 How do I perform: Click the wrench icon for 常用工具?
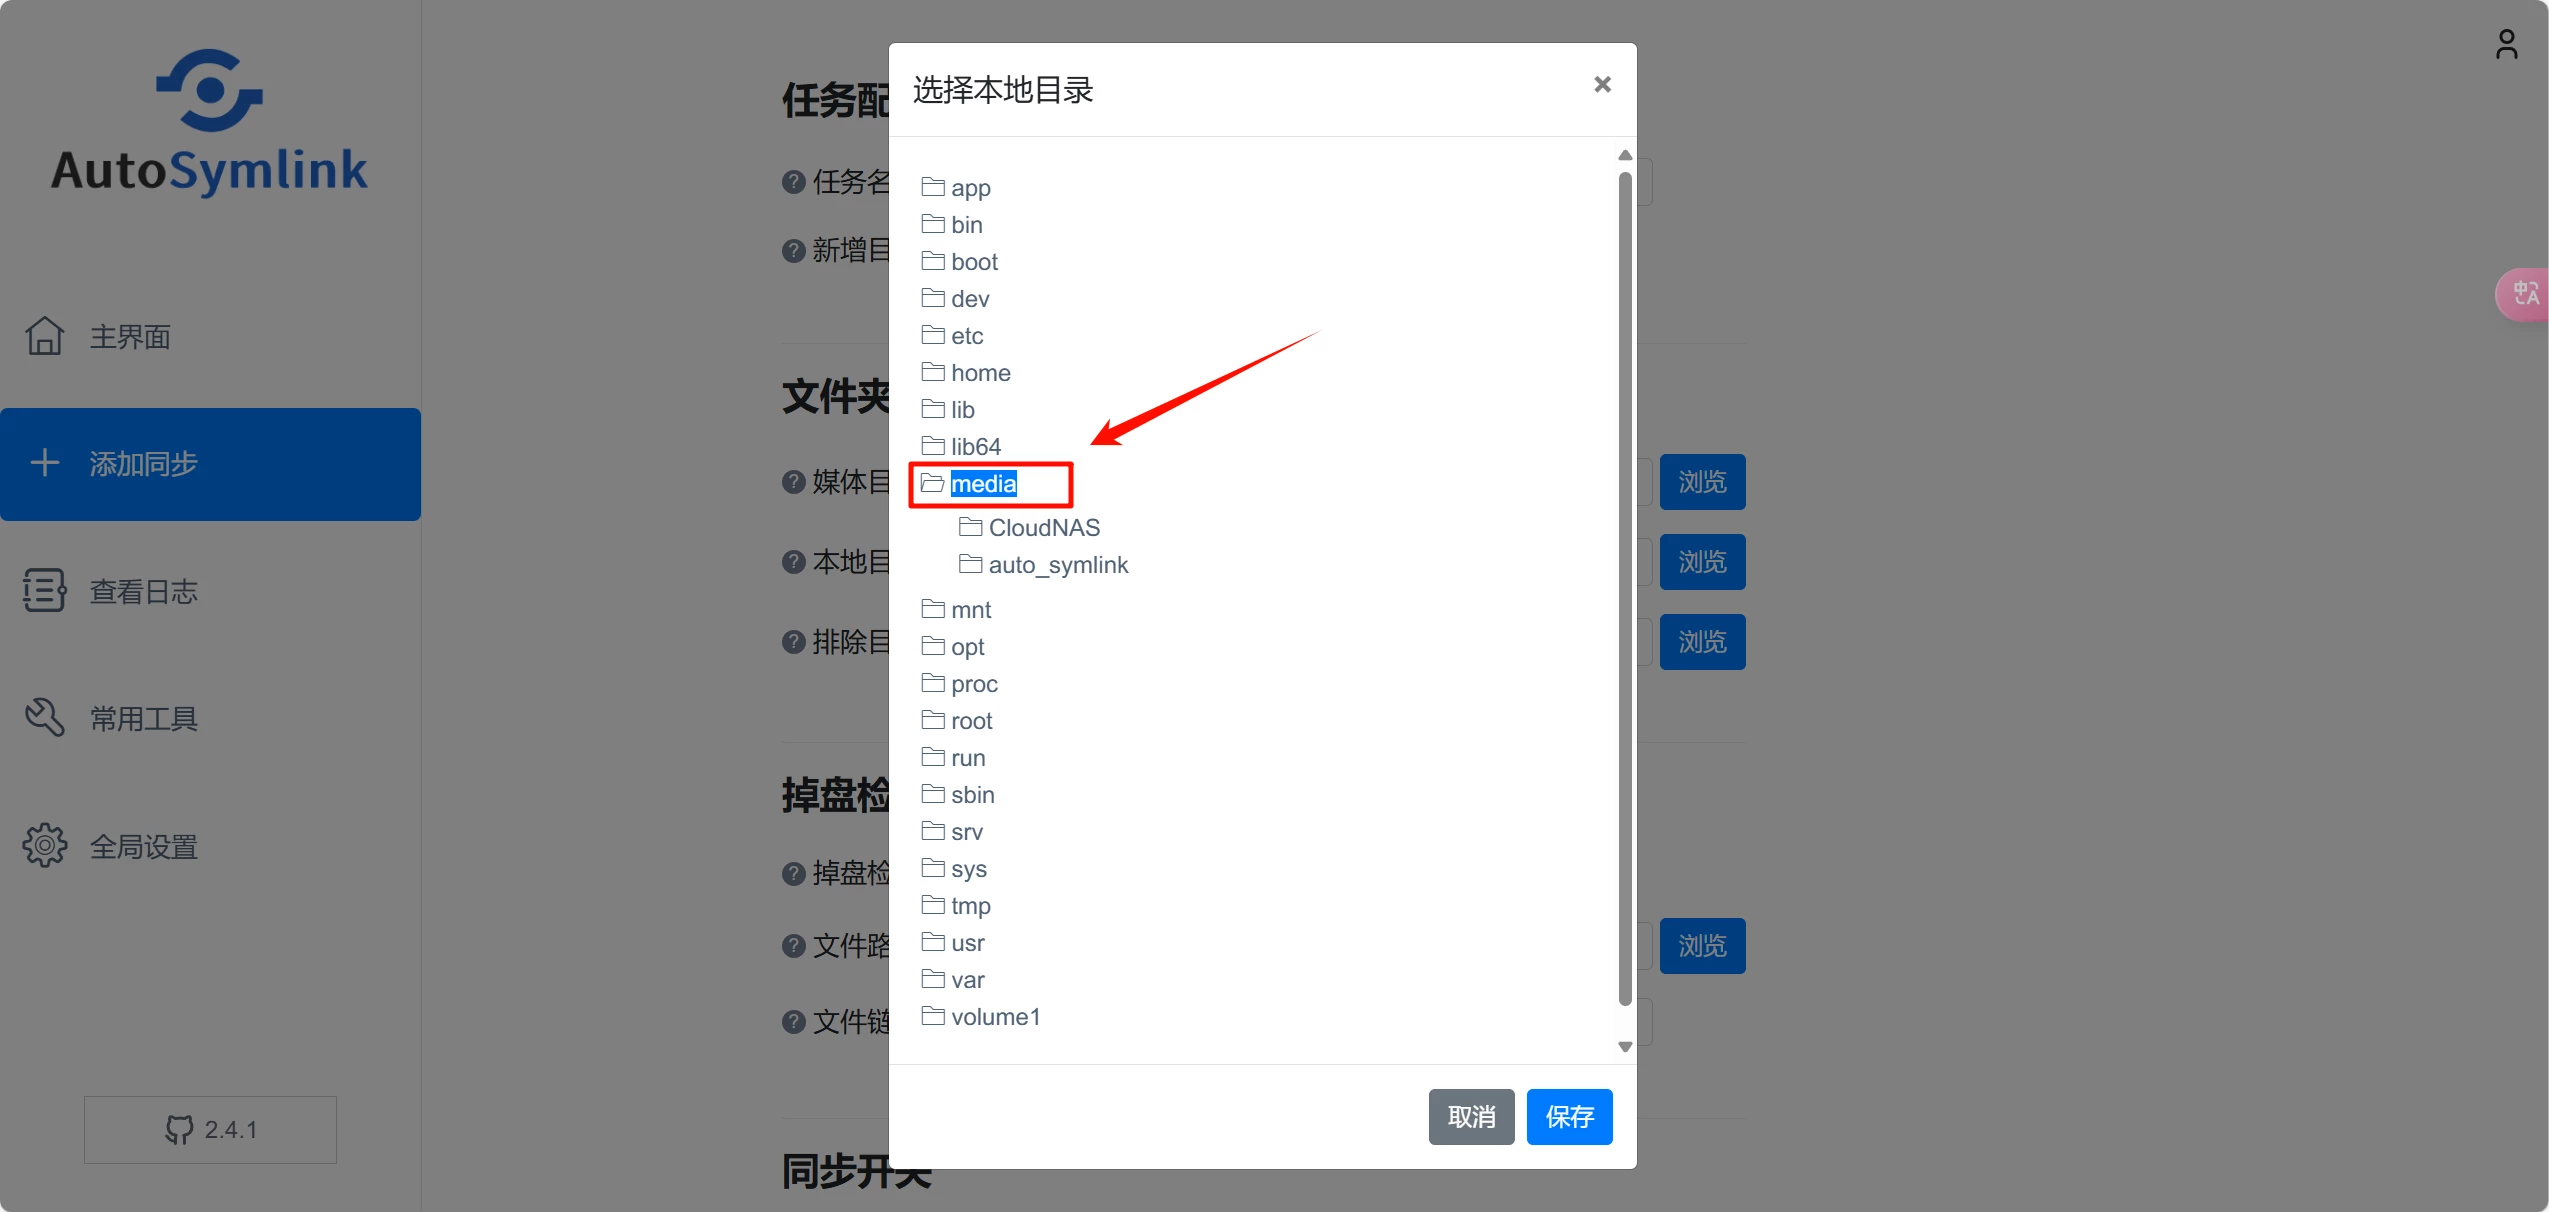tap(45, 718)
